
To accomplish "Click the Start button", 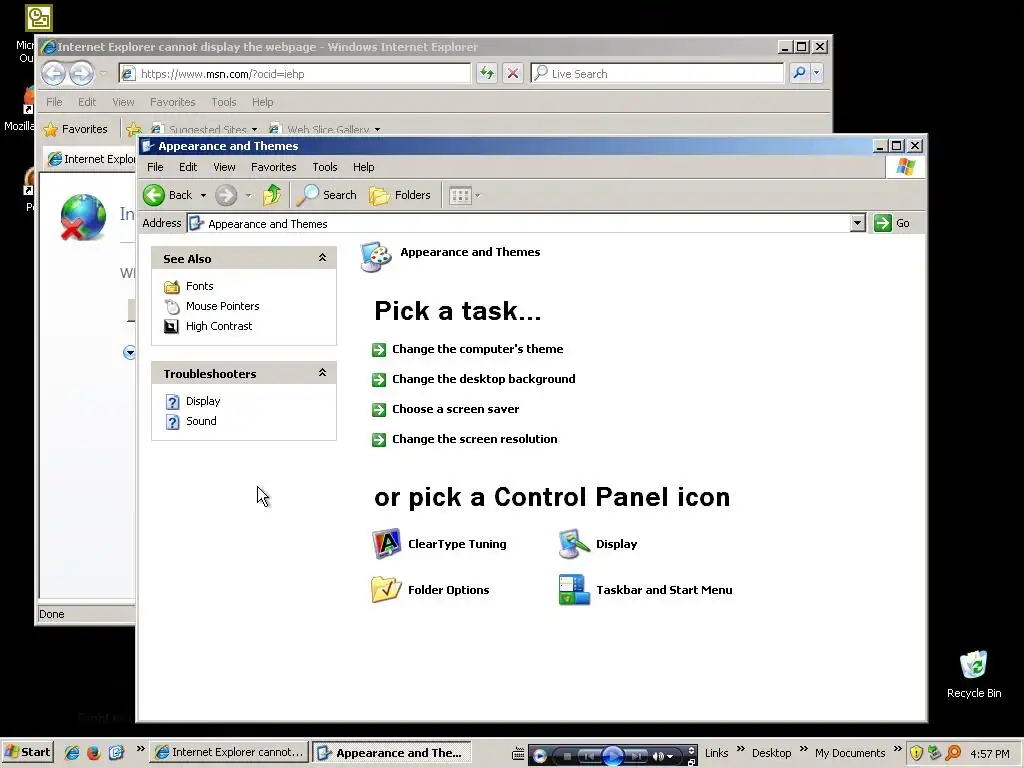I will click(27, 752).
